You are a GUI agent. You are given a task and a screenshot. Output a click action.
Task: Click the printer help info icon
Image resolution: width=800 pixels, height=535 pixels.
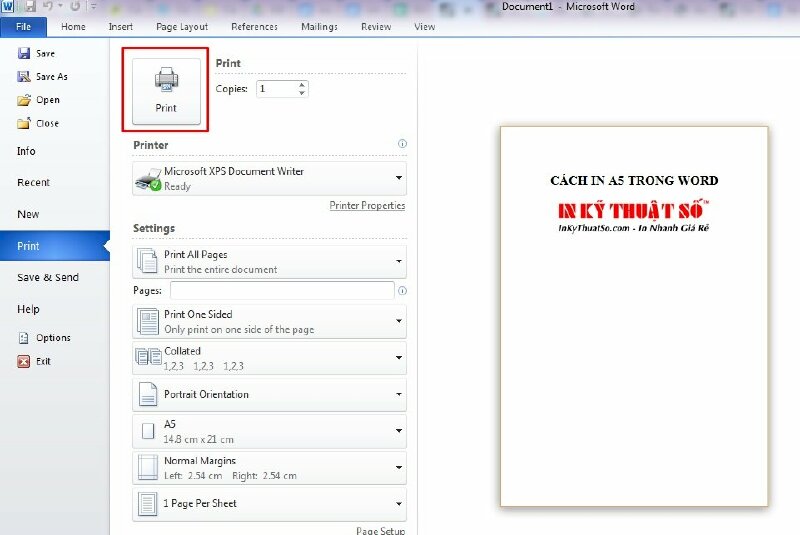click(x=402, y=144)
